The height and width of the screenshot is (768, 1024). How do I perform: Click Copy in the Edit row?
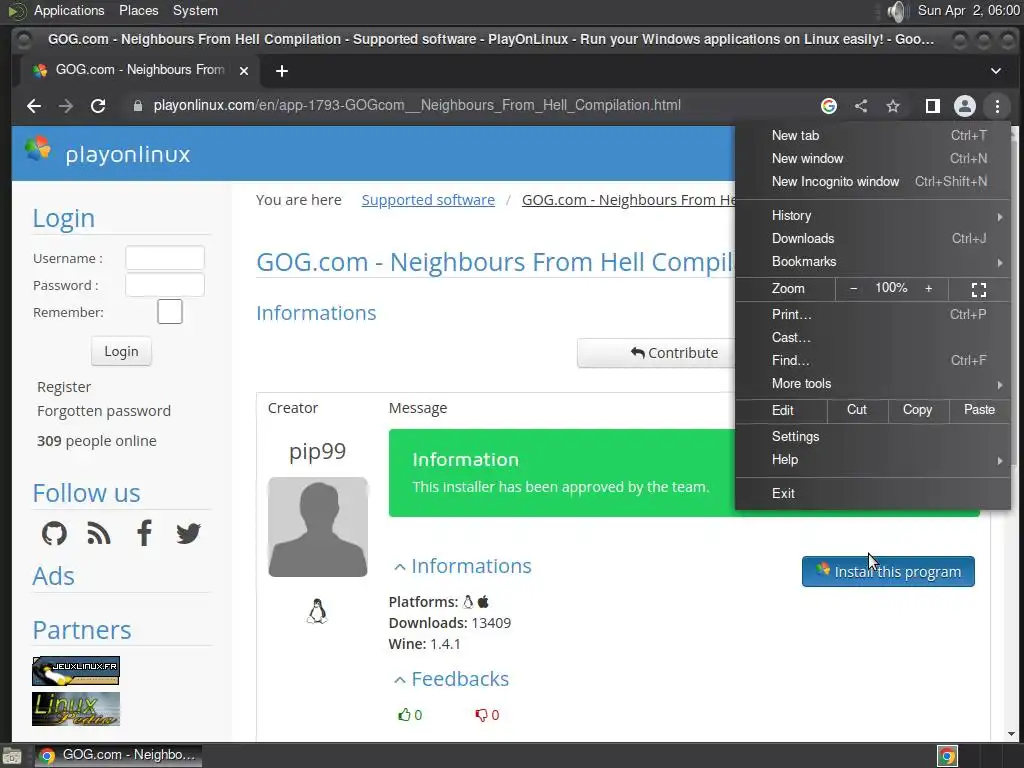click(918, 409)
